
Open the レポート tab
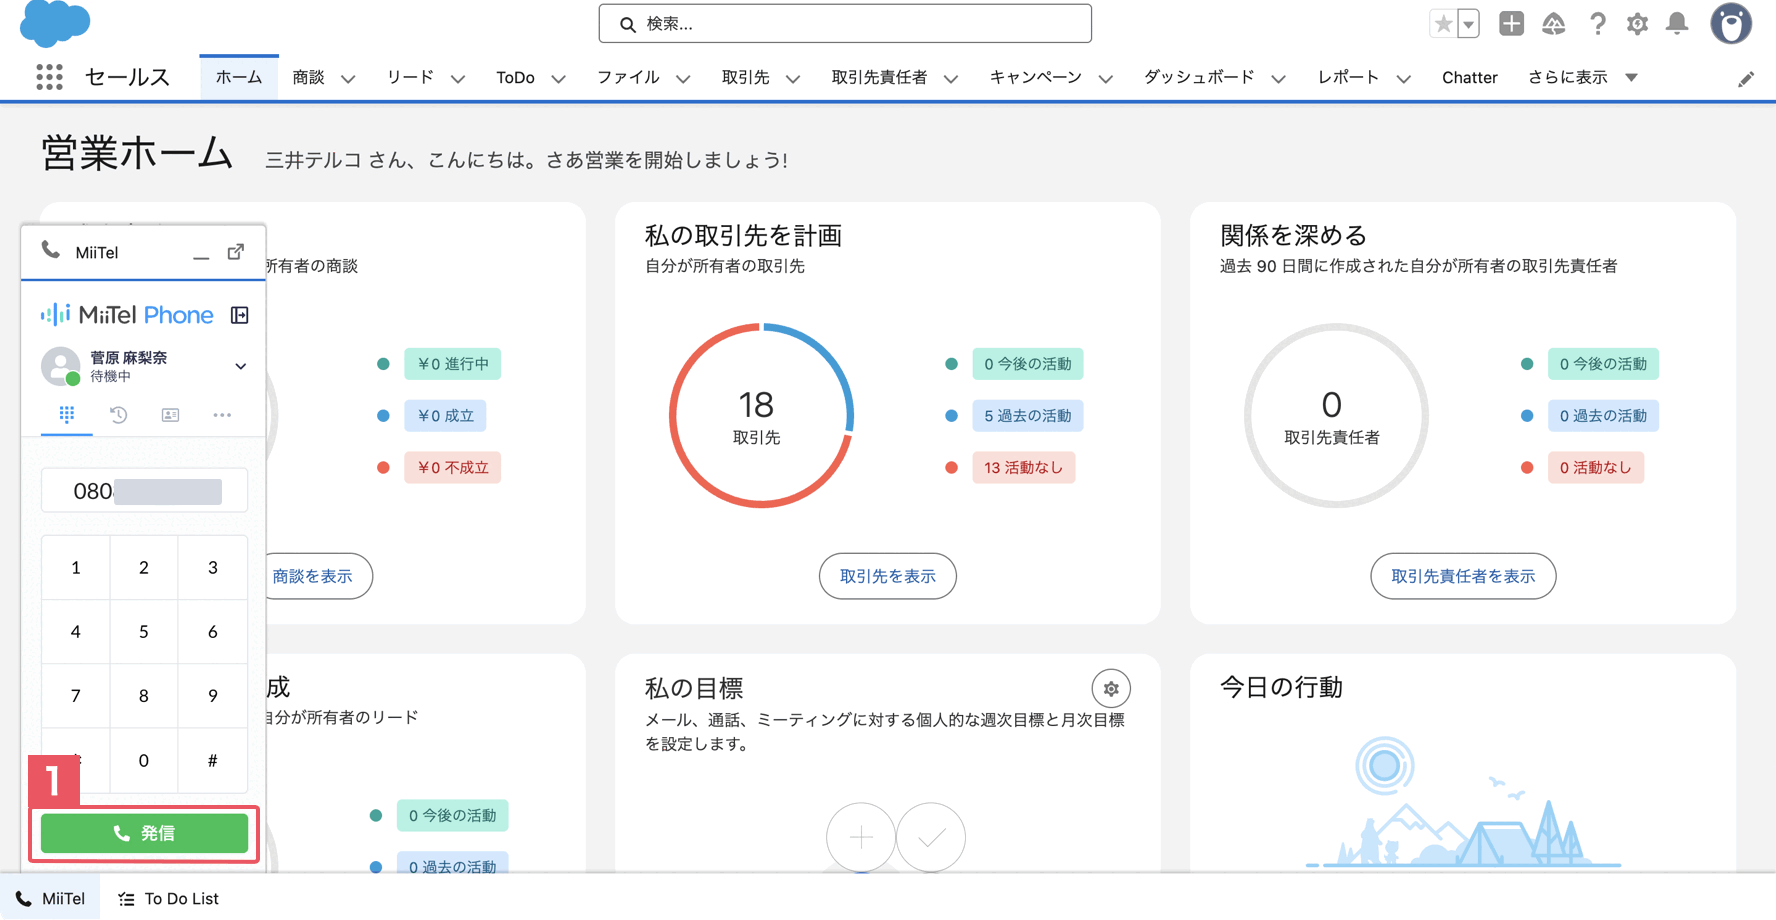click(x=1348, y=77)
